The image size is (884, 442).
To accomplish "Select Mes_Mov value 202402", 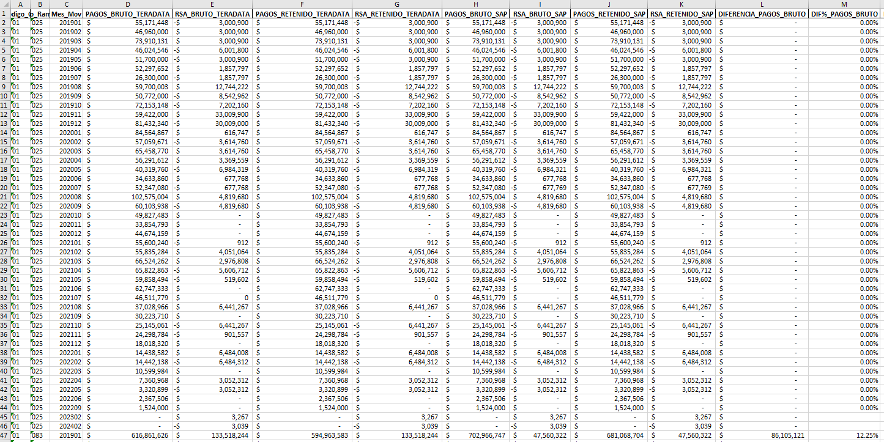I will pos(67,426).
